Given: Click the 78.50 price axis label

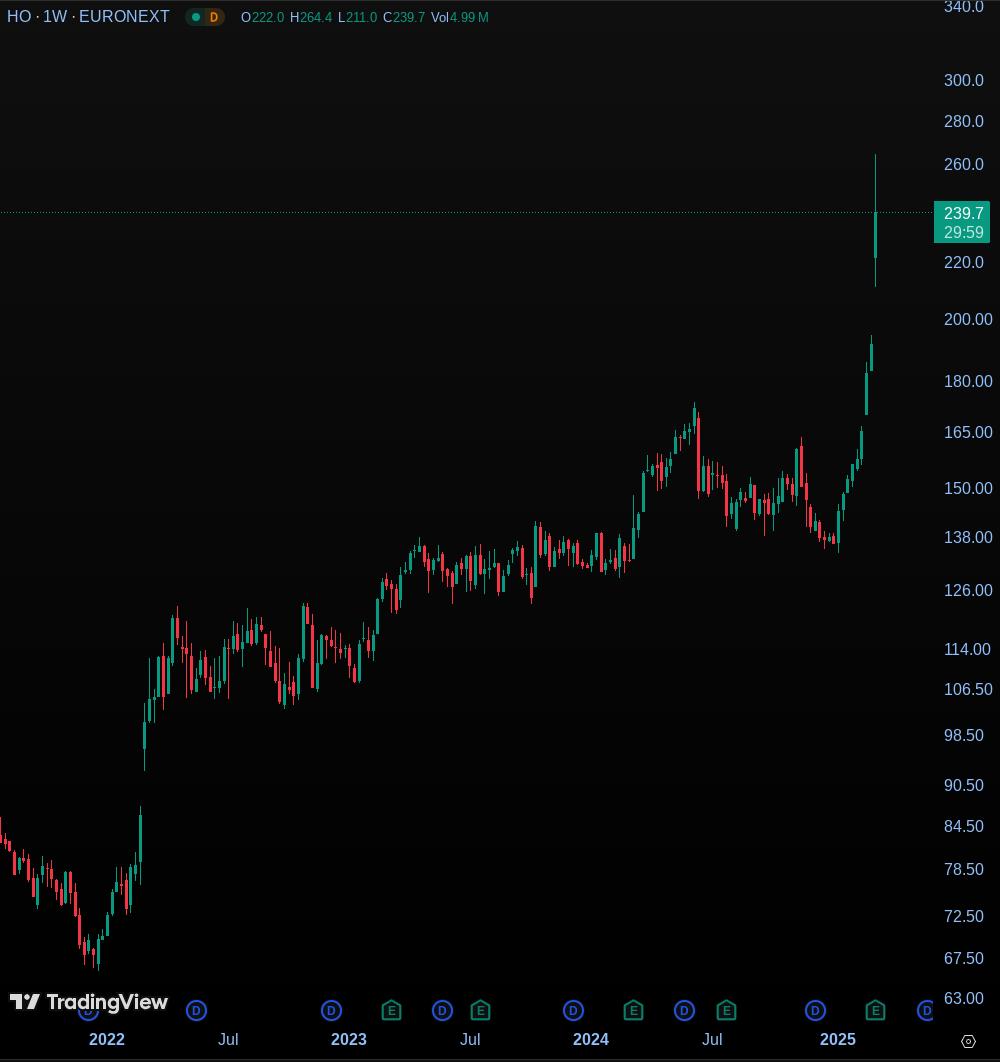Looking at the screenshot, I should (963, 870).
